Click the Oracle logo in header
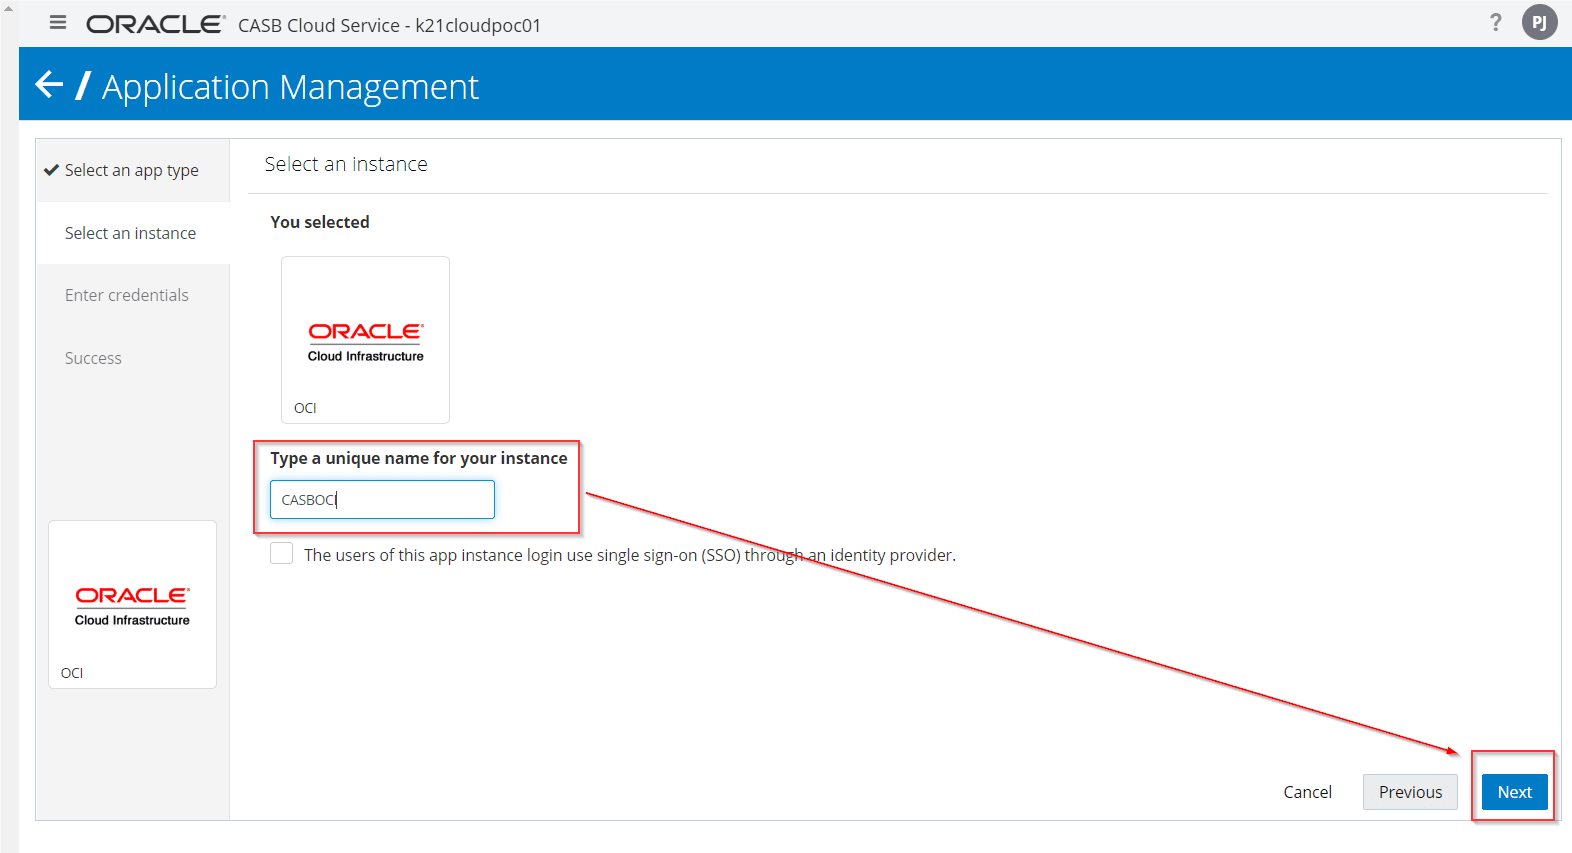Screen dimensions: 1572x853 tap(155, 24)
